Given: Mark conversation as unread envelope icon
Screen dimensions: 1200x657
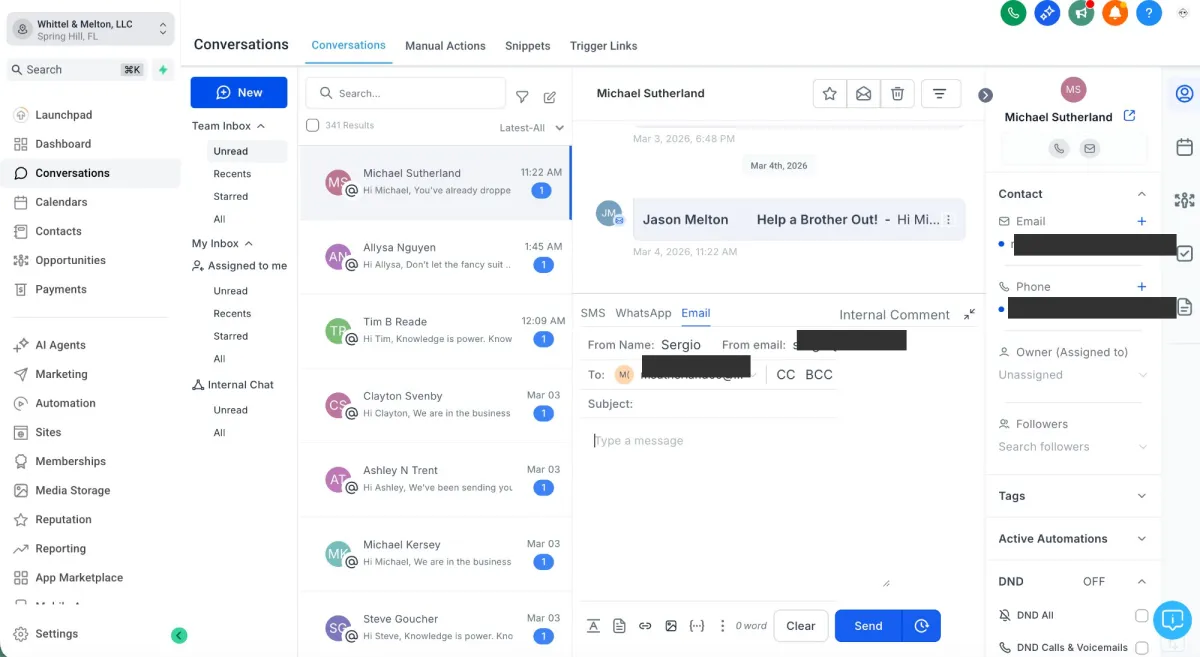Looking at the screenshot, I should point(863,93).
